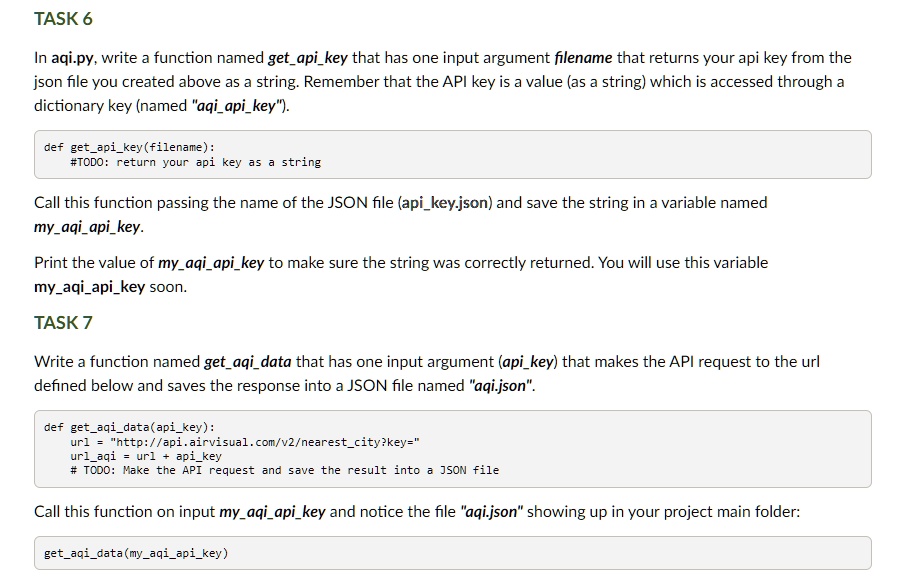Image resolution: width=921 pixels, height=578 pixels.
Task: Click the get_aqi_data(api_key) code block
Action: click(452, 449)
